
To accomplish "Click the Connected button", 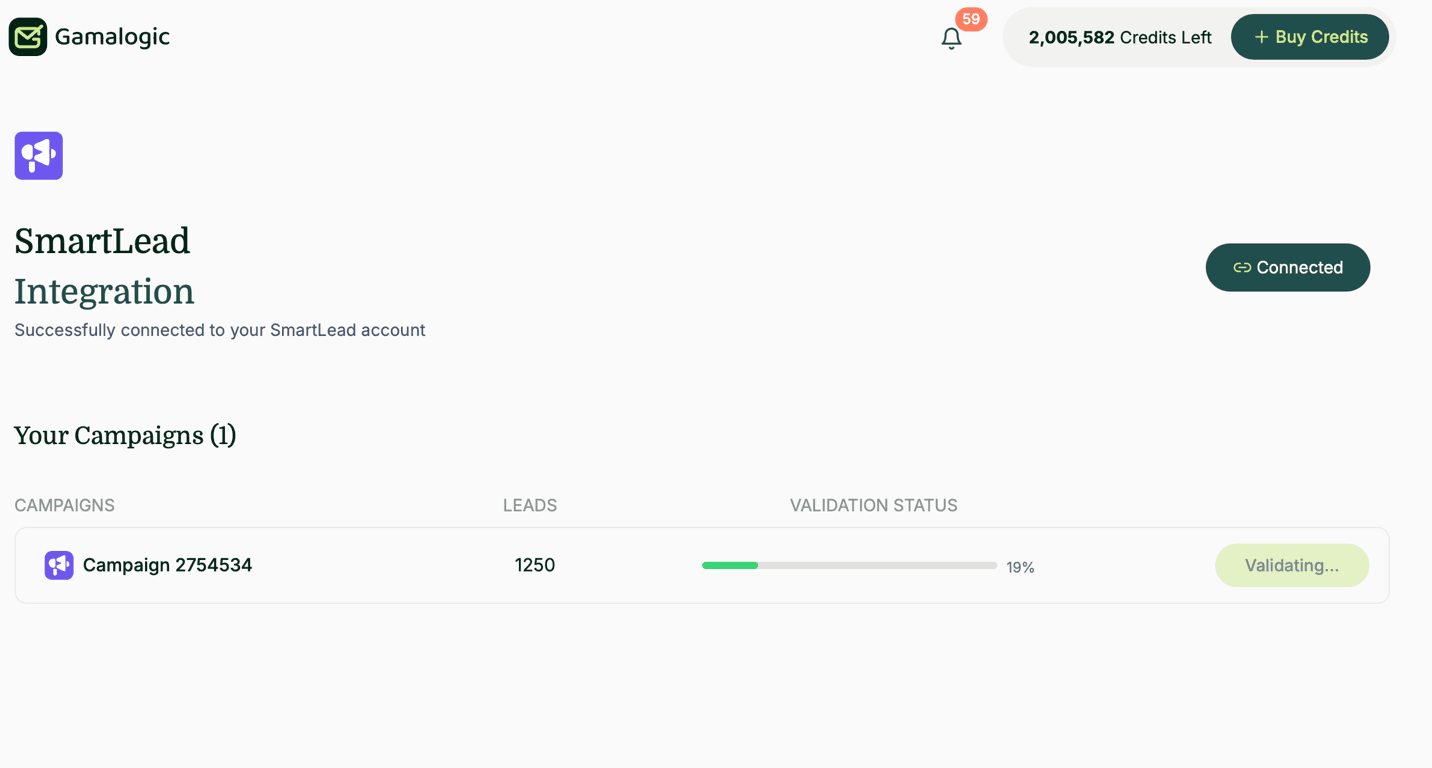I will point(1287,267).
